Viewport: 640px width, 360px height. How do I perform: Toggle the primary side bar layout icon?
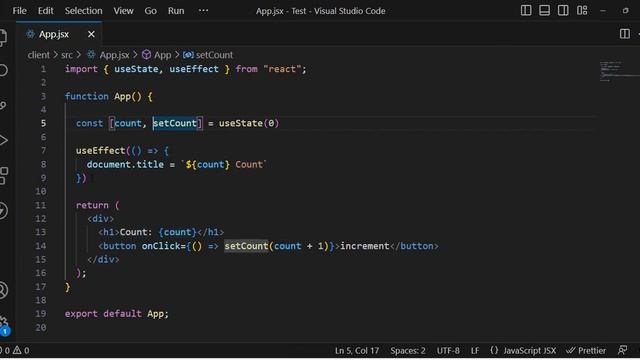pyautogui.click(x=526, y=11)
